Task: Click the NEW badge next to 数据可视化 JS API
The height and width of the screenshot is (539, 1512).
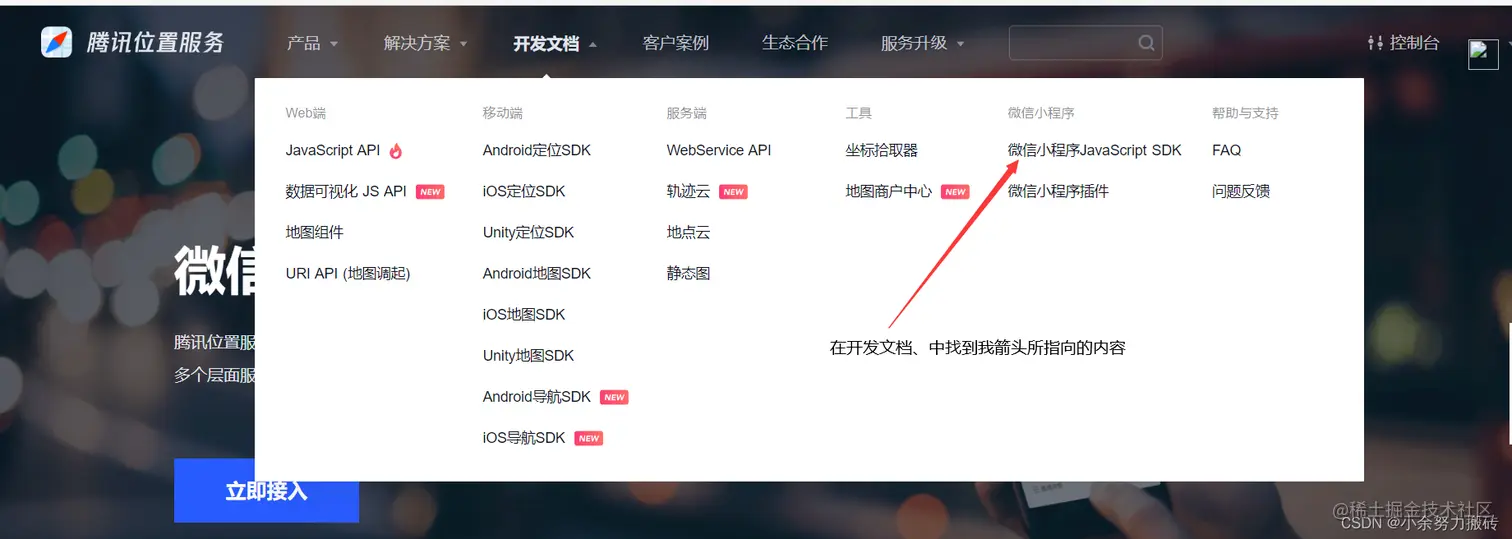Action: (430, 192)
